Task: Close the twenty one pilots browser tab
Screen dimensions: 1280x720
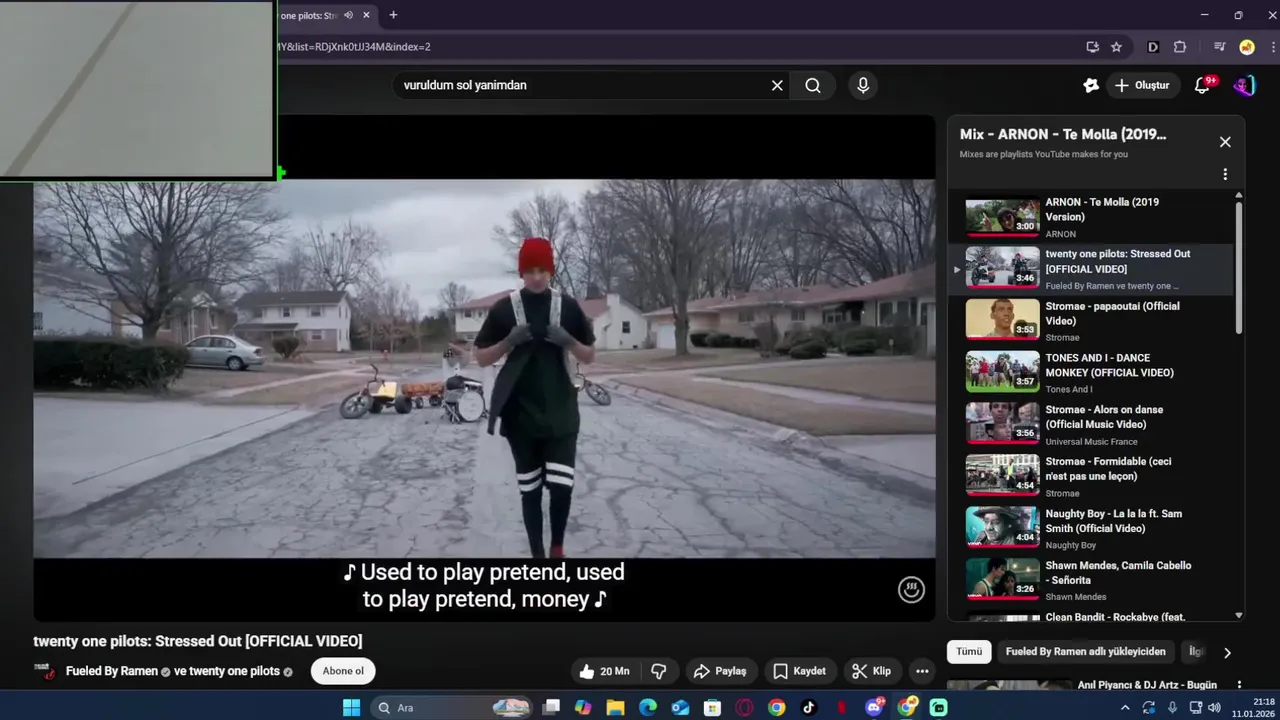Action: tap(366, 15)
